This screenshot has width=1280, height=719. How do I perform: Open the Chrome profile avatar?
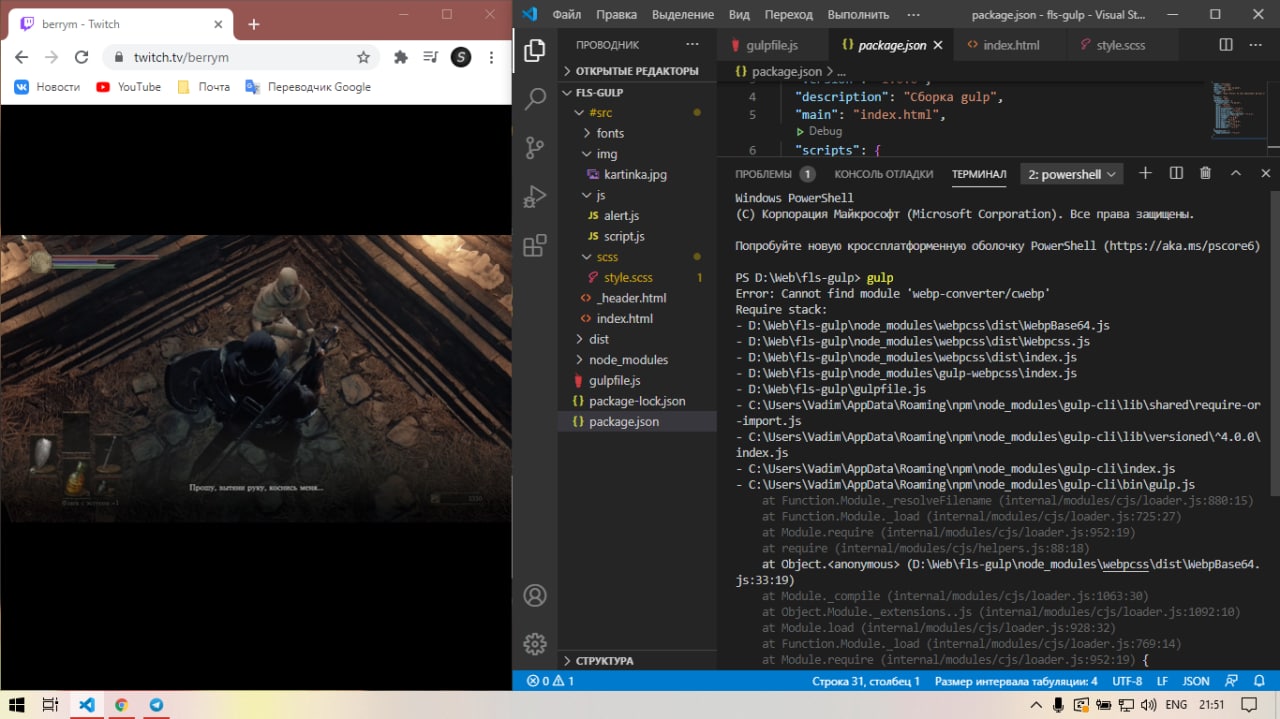coord(461,57)
